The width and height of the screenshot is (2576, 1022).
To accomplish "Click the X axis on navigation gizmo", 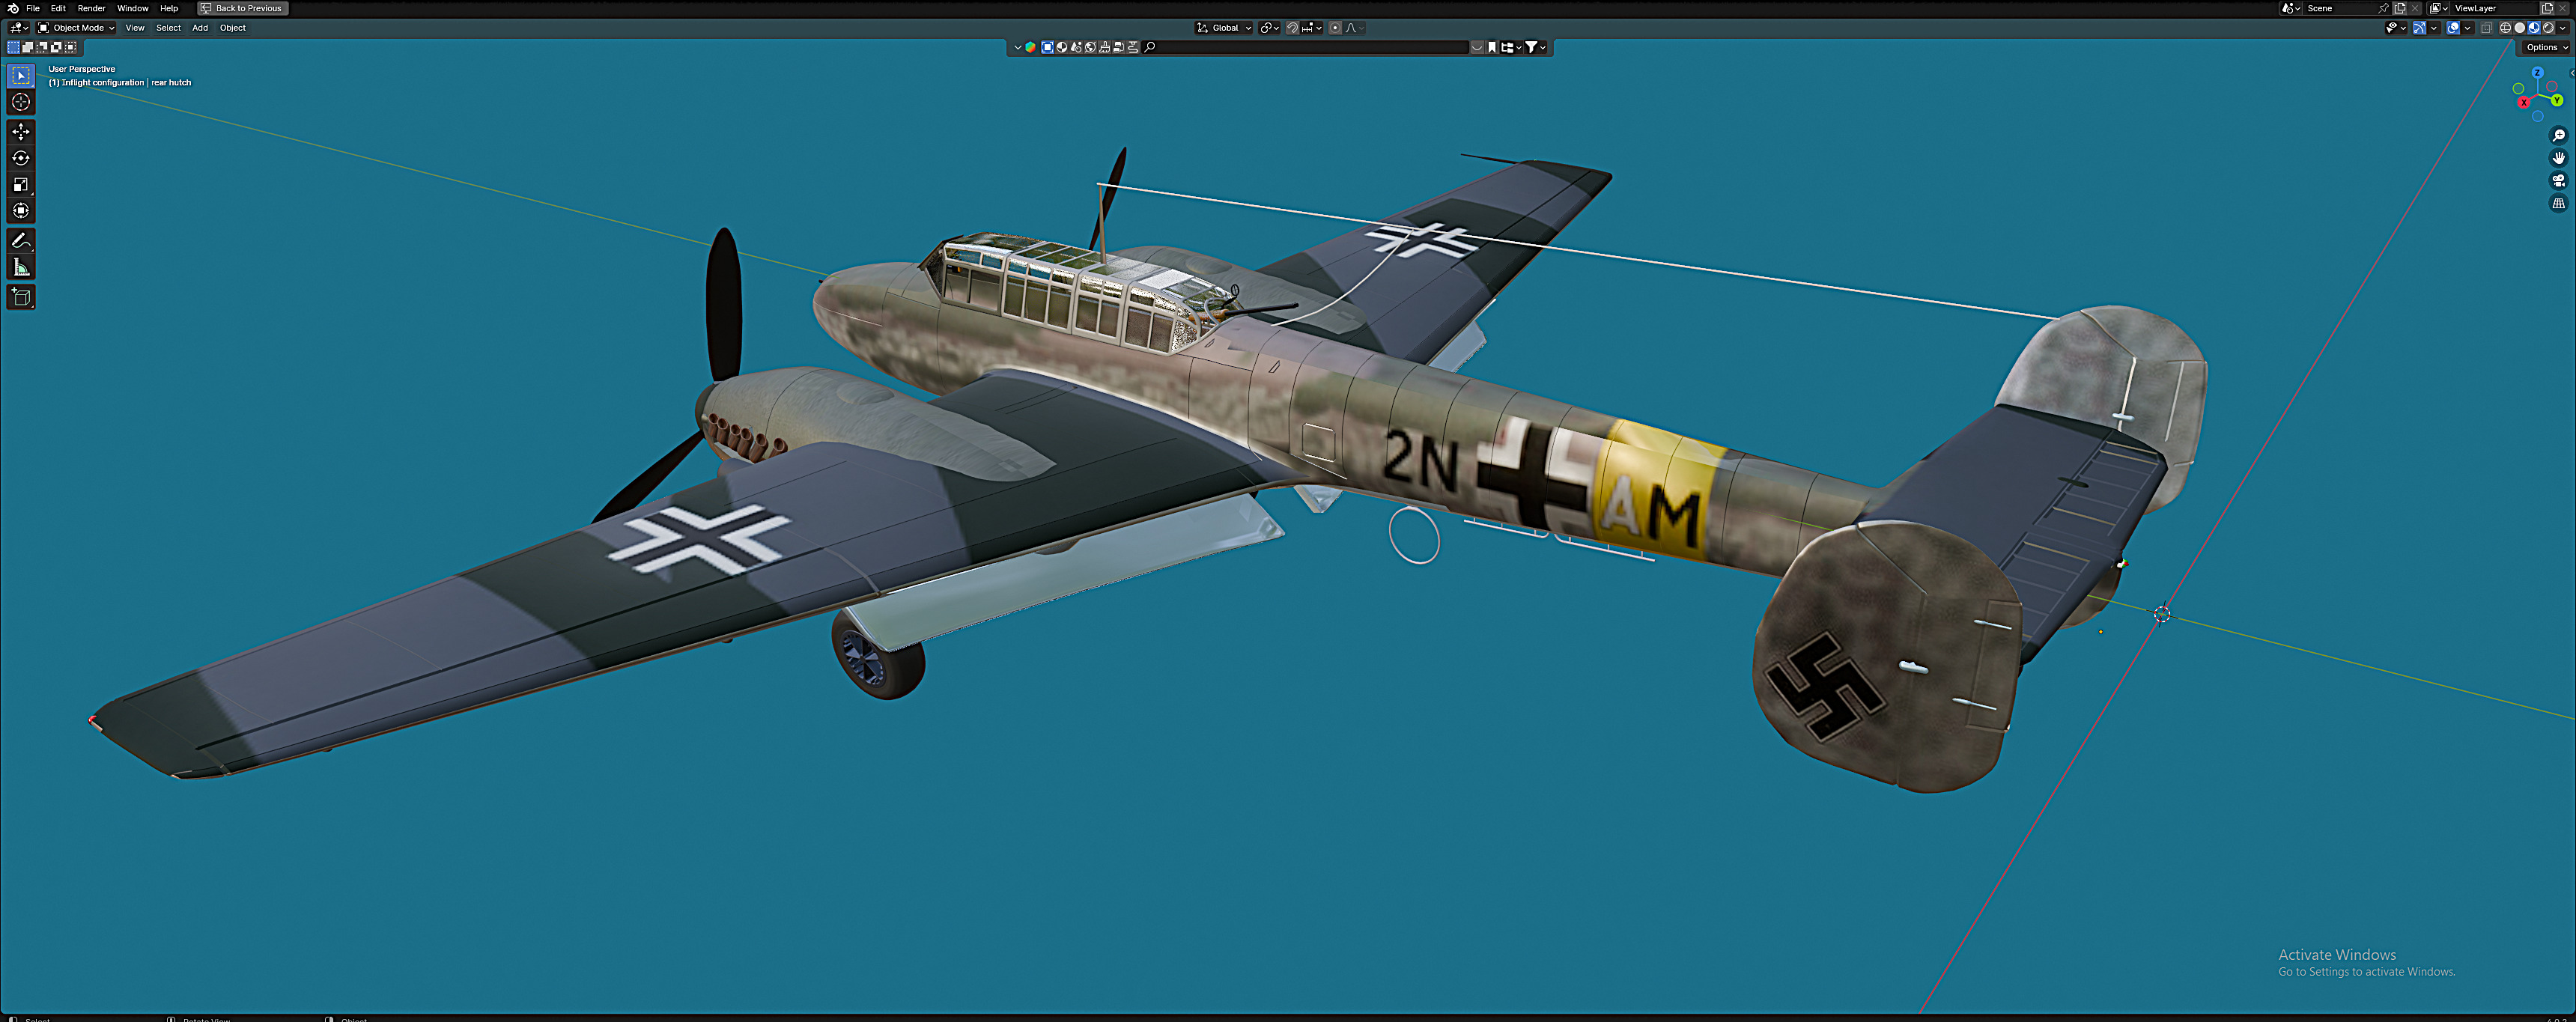I will 2524,102.
